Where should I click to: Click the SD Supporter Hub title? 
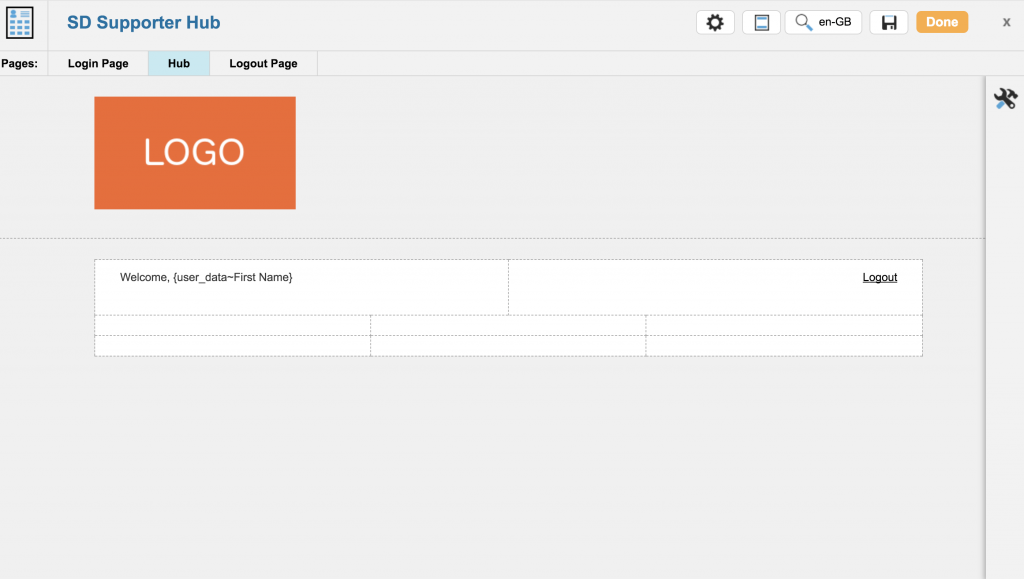[143, 22]
